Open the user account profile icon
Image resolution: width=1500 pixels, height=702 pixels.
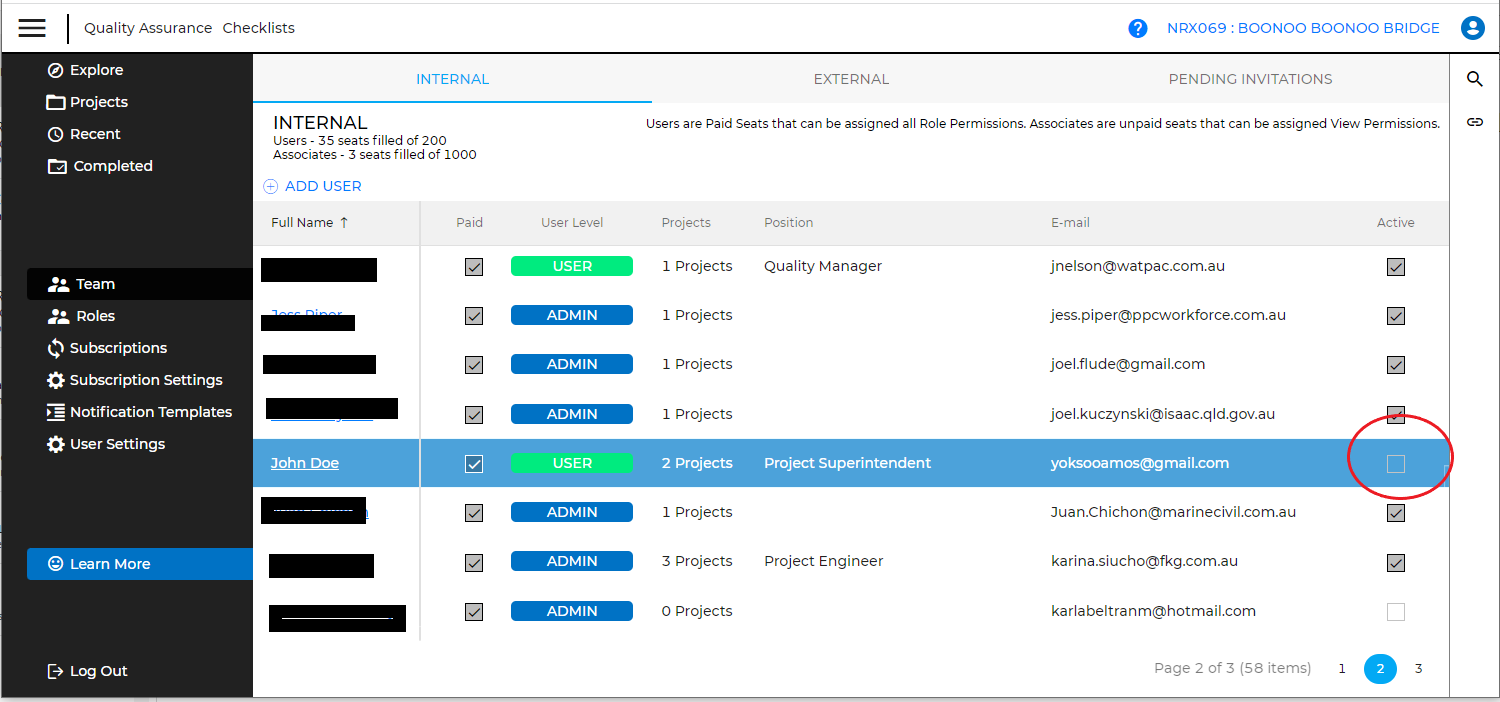(1472, 28)
